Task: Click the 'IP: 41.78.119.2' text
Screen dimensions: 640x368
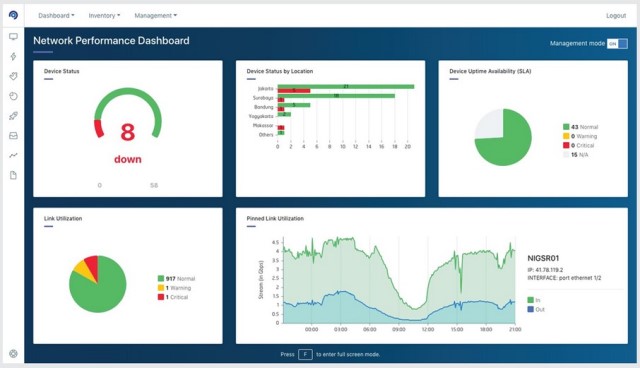Action: (545, 270)
